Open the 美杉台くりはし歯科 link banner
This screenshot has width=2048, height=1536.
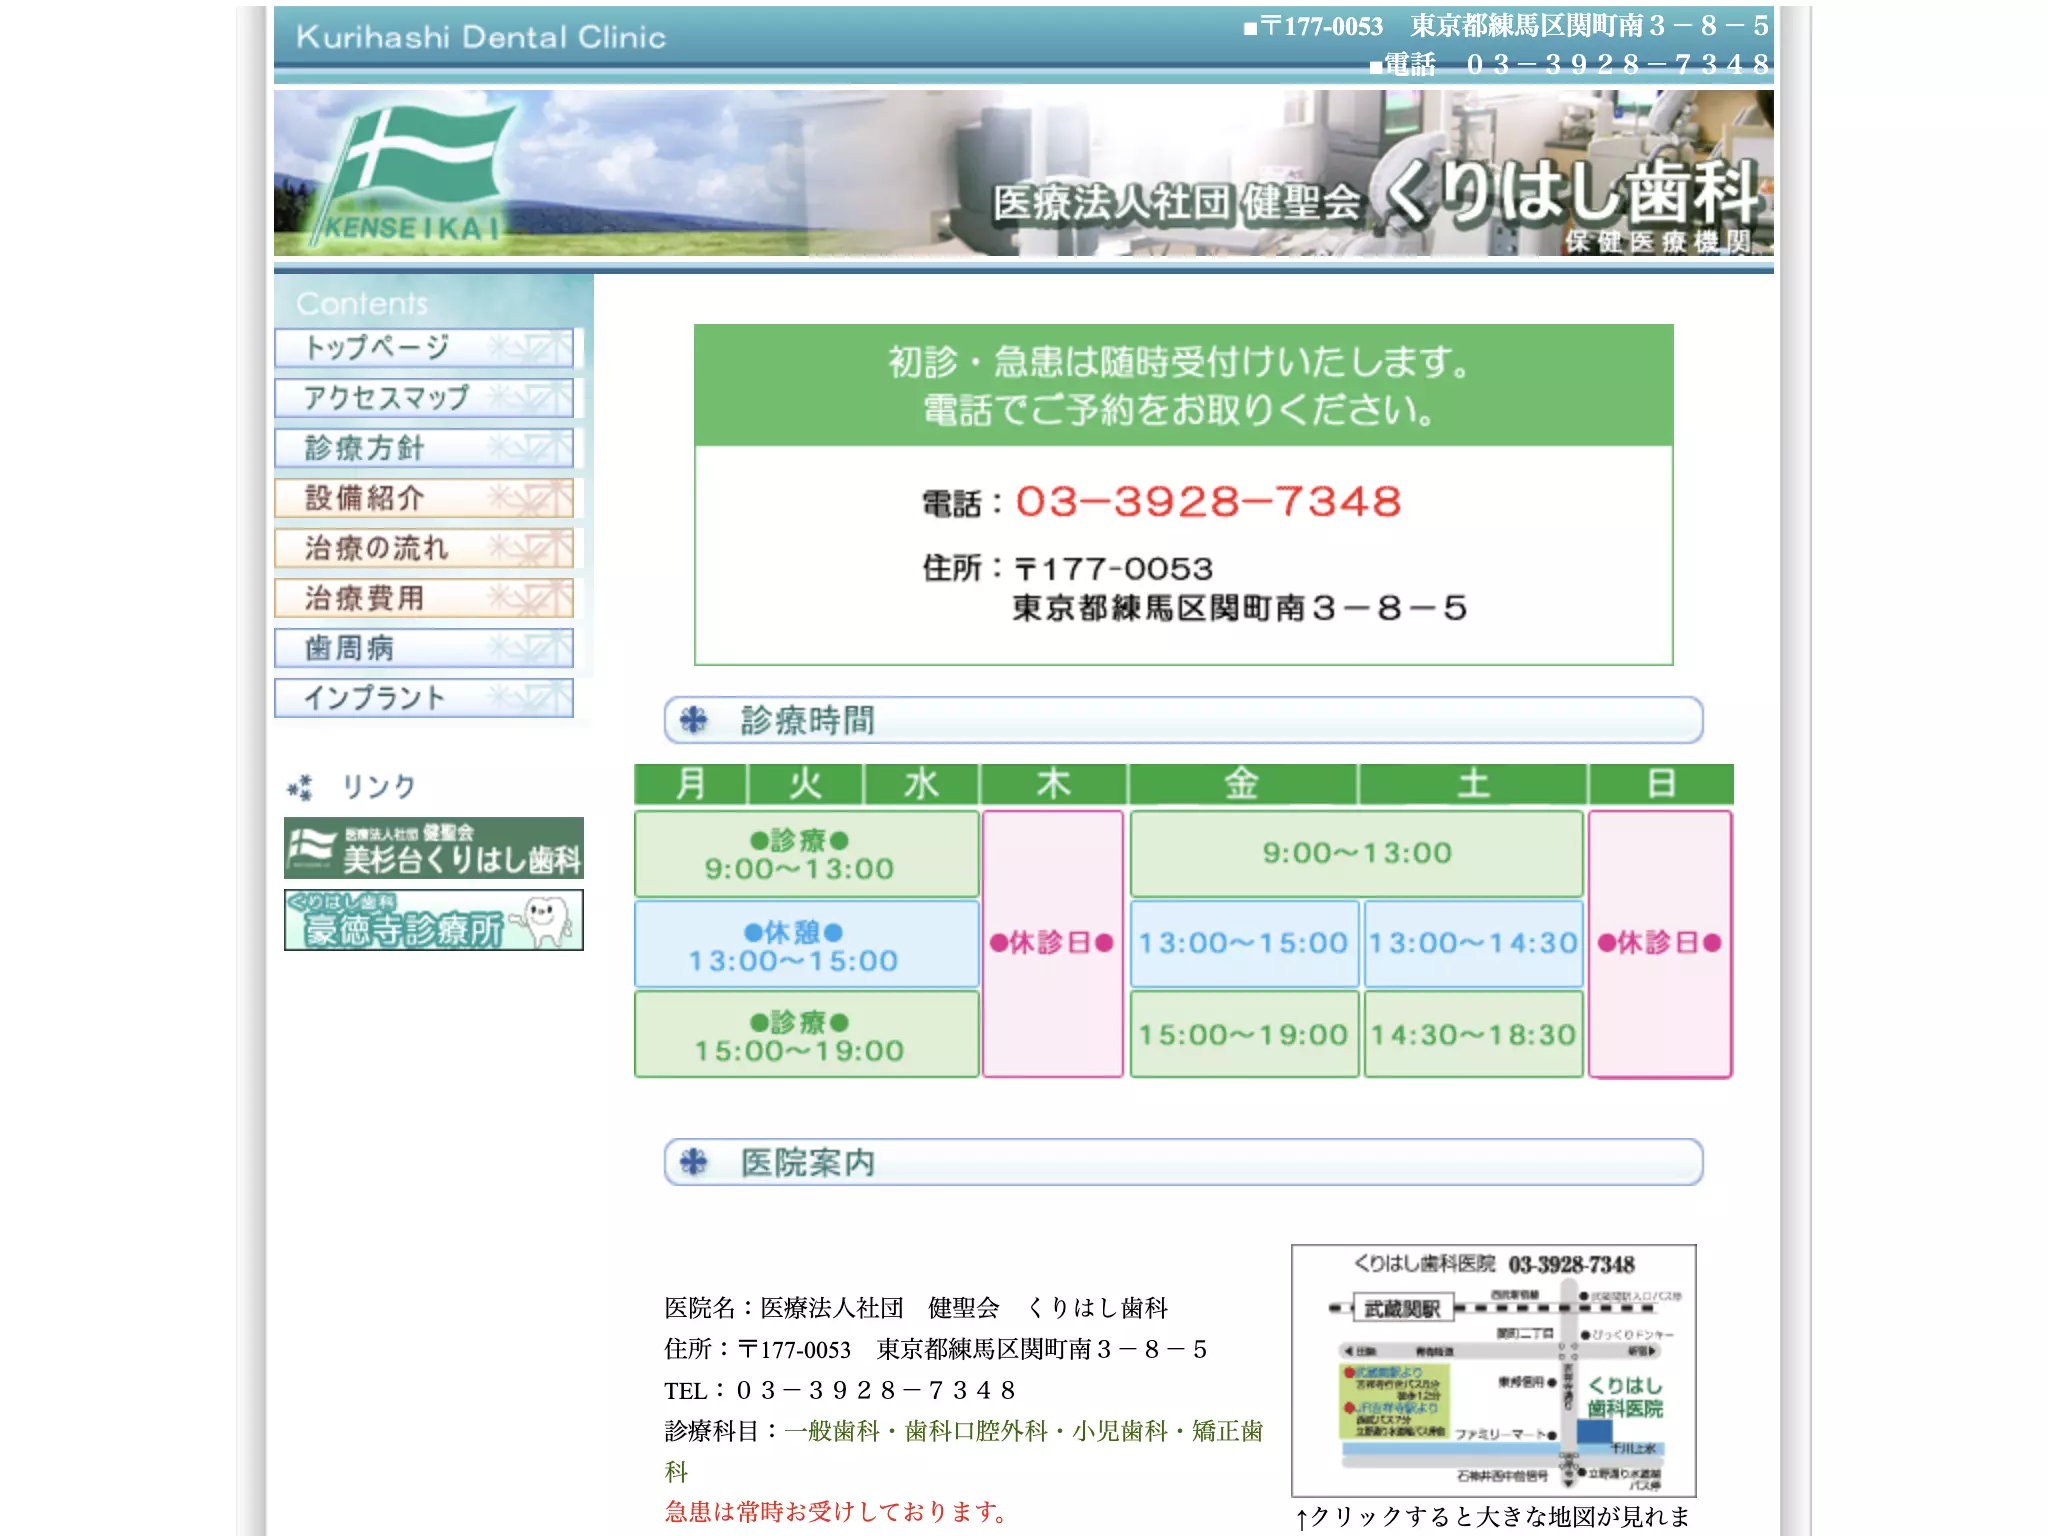434,848
